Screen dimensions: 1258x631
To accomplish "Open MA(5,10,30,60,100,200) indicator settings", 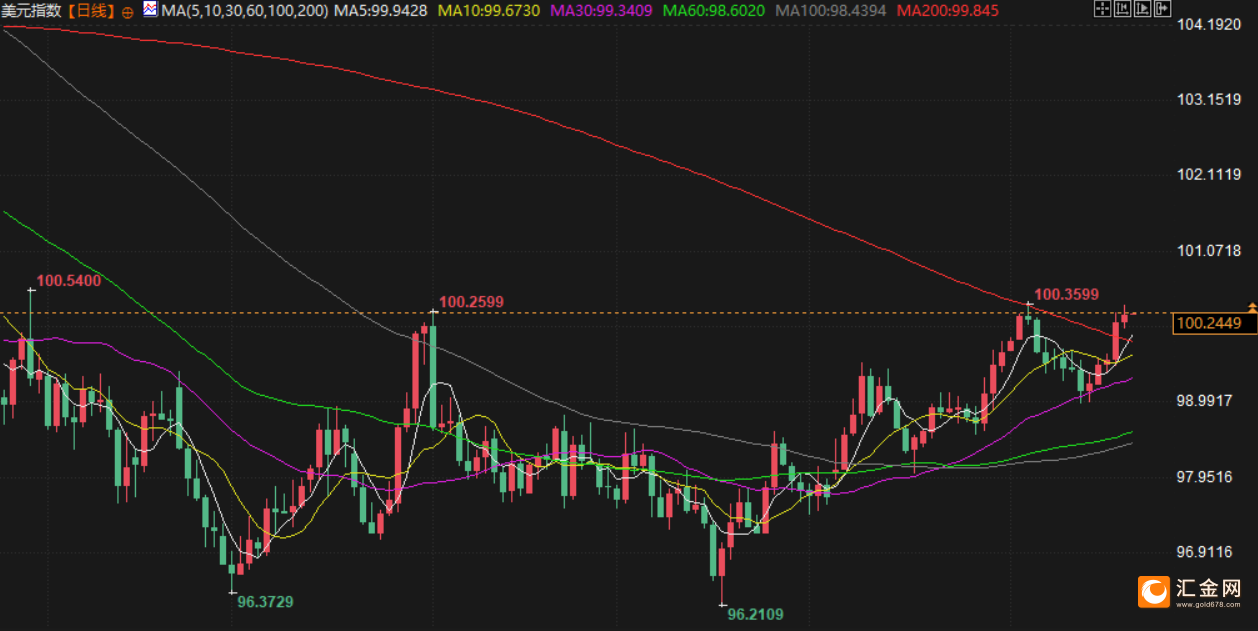I will (x=243, y=11).
